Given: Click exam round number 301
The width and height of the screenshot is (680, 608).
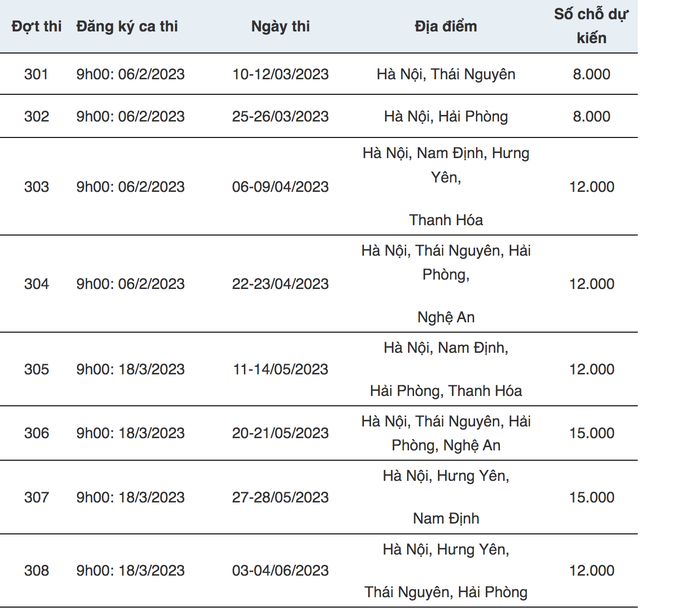Looking at the screenshot, I should tap(36, 74).
